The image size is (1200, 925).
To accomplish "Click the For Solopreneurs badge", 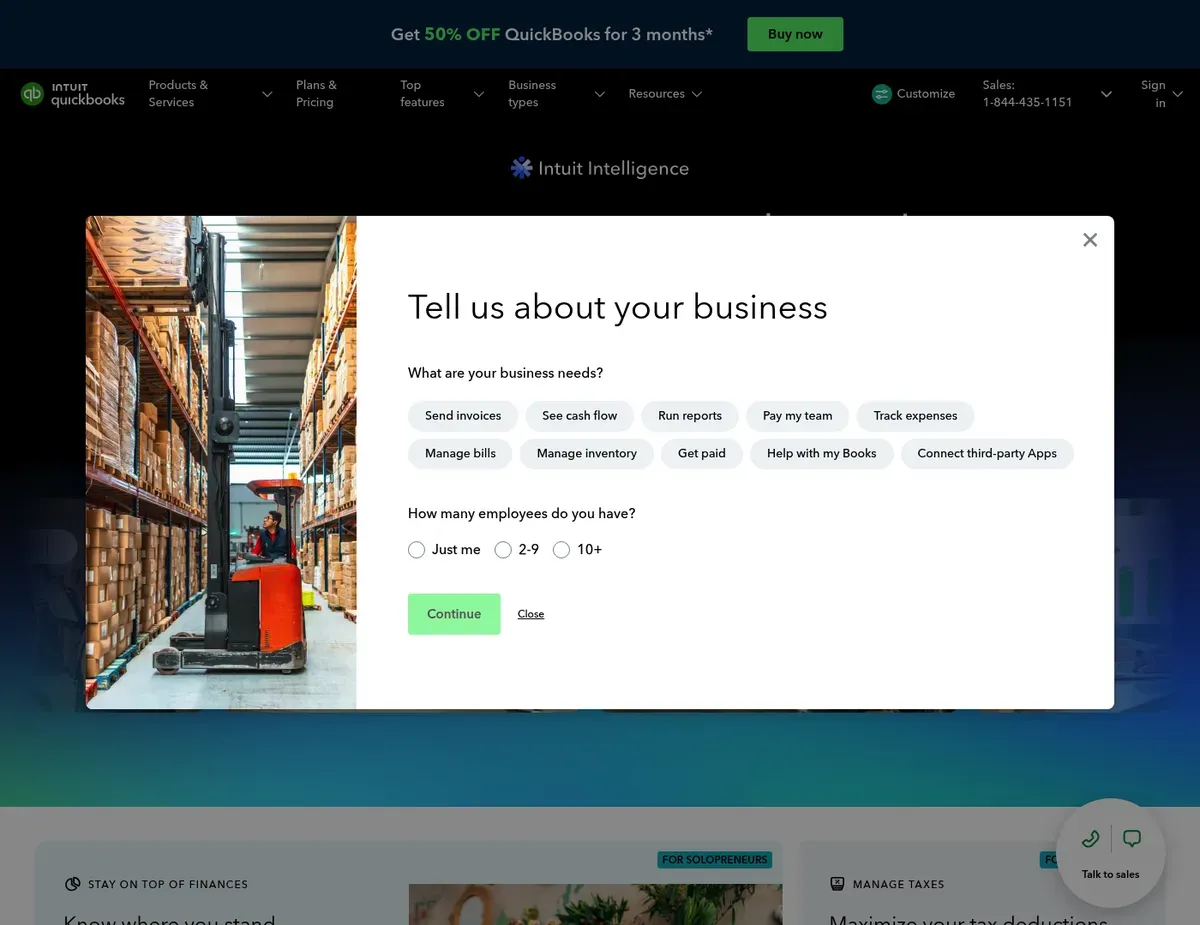I will [715, 859].
